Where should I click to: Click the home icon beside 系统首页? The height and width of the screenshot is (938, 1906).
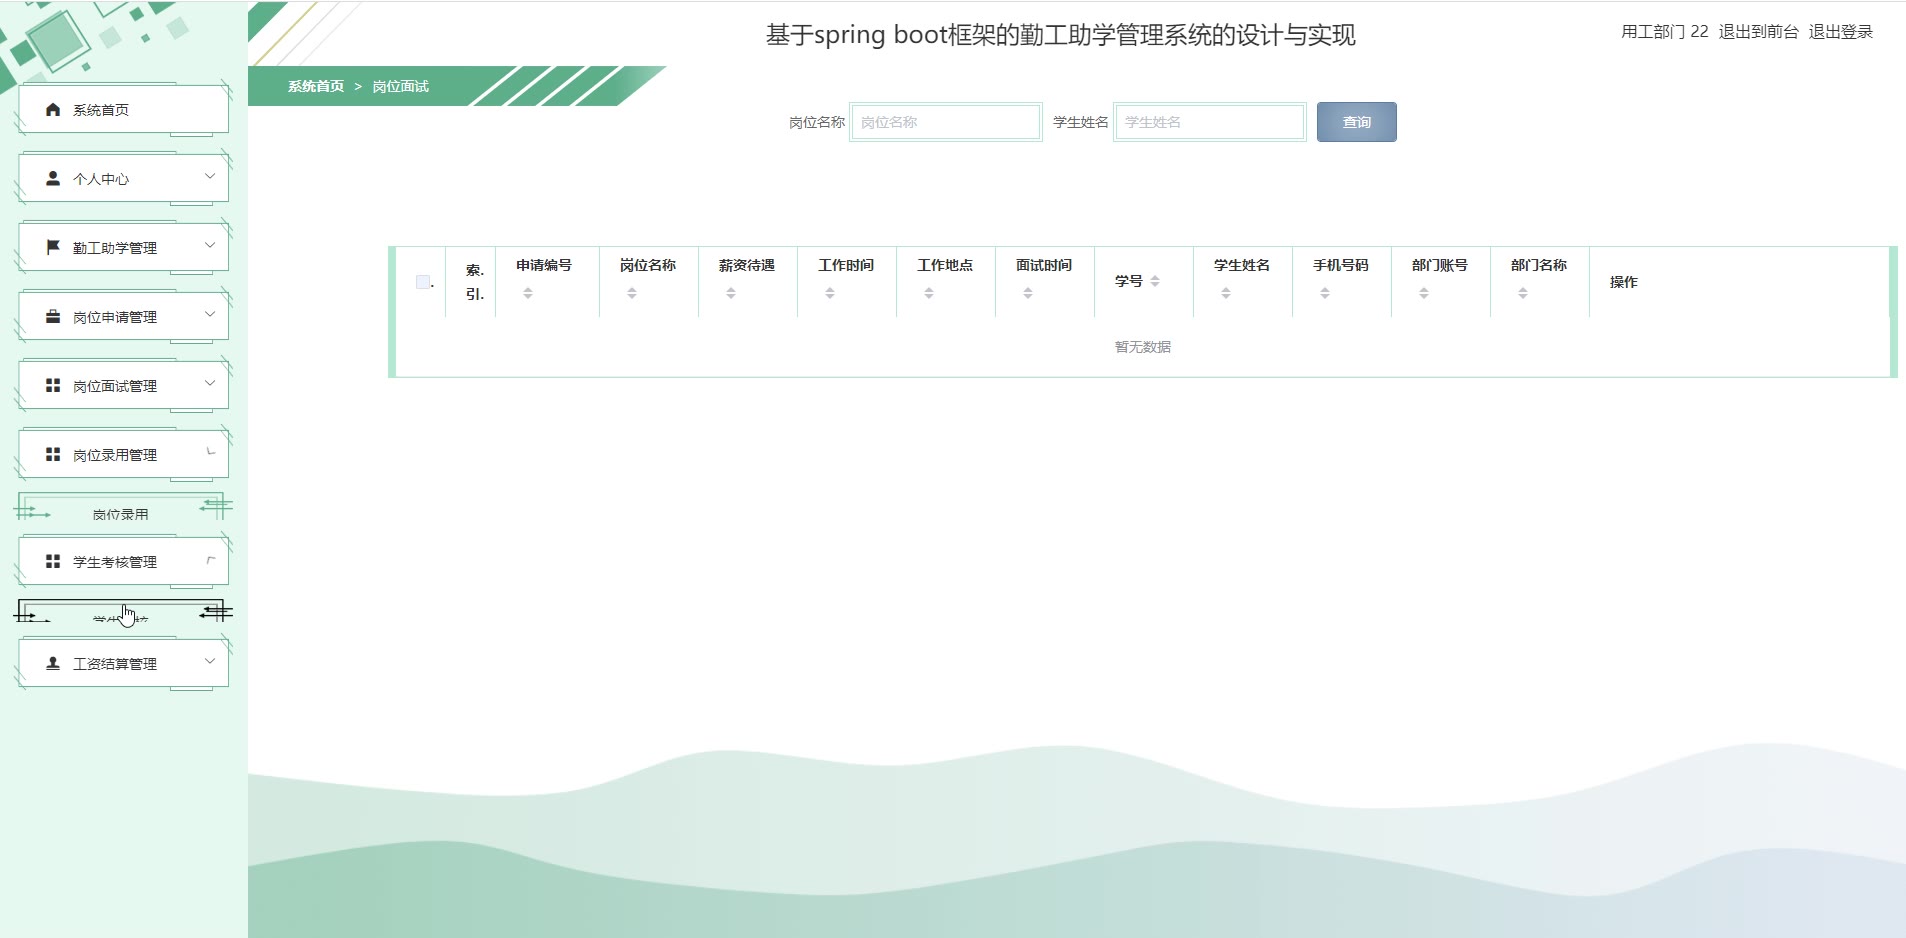(x=53, y=110)
